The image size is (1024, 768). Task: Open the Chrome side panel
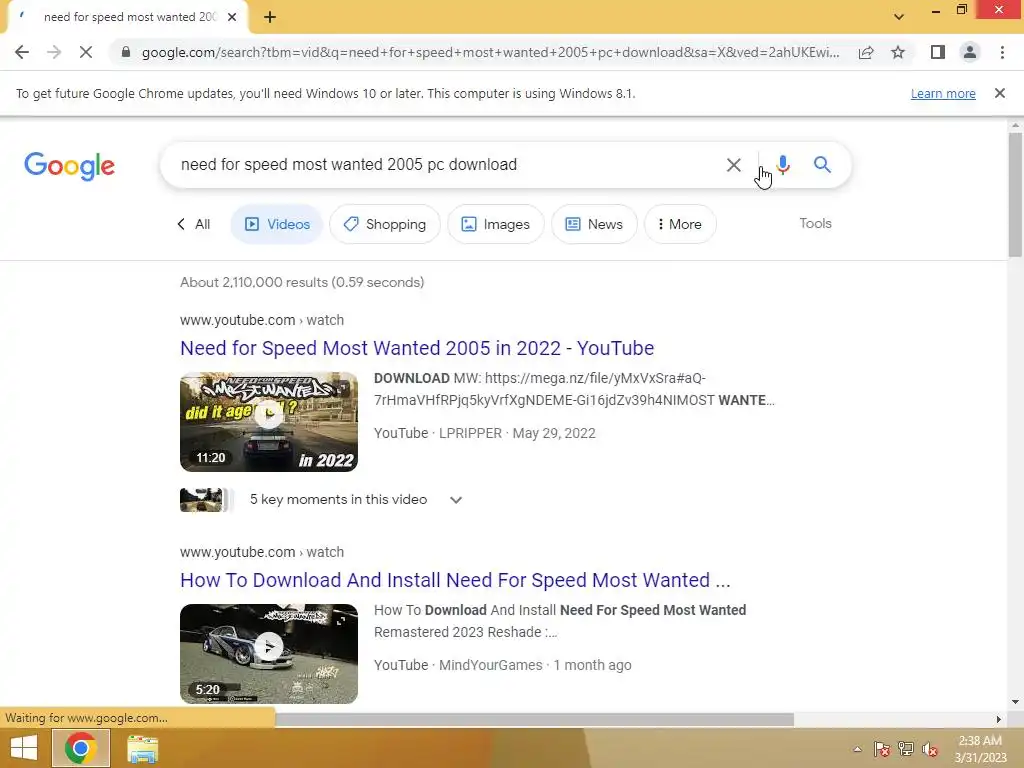(x=938, y=52)
